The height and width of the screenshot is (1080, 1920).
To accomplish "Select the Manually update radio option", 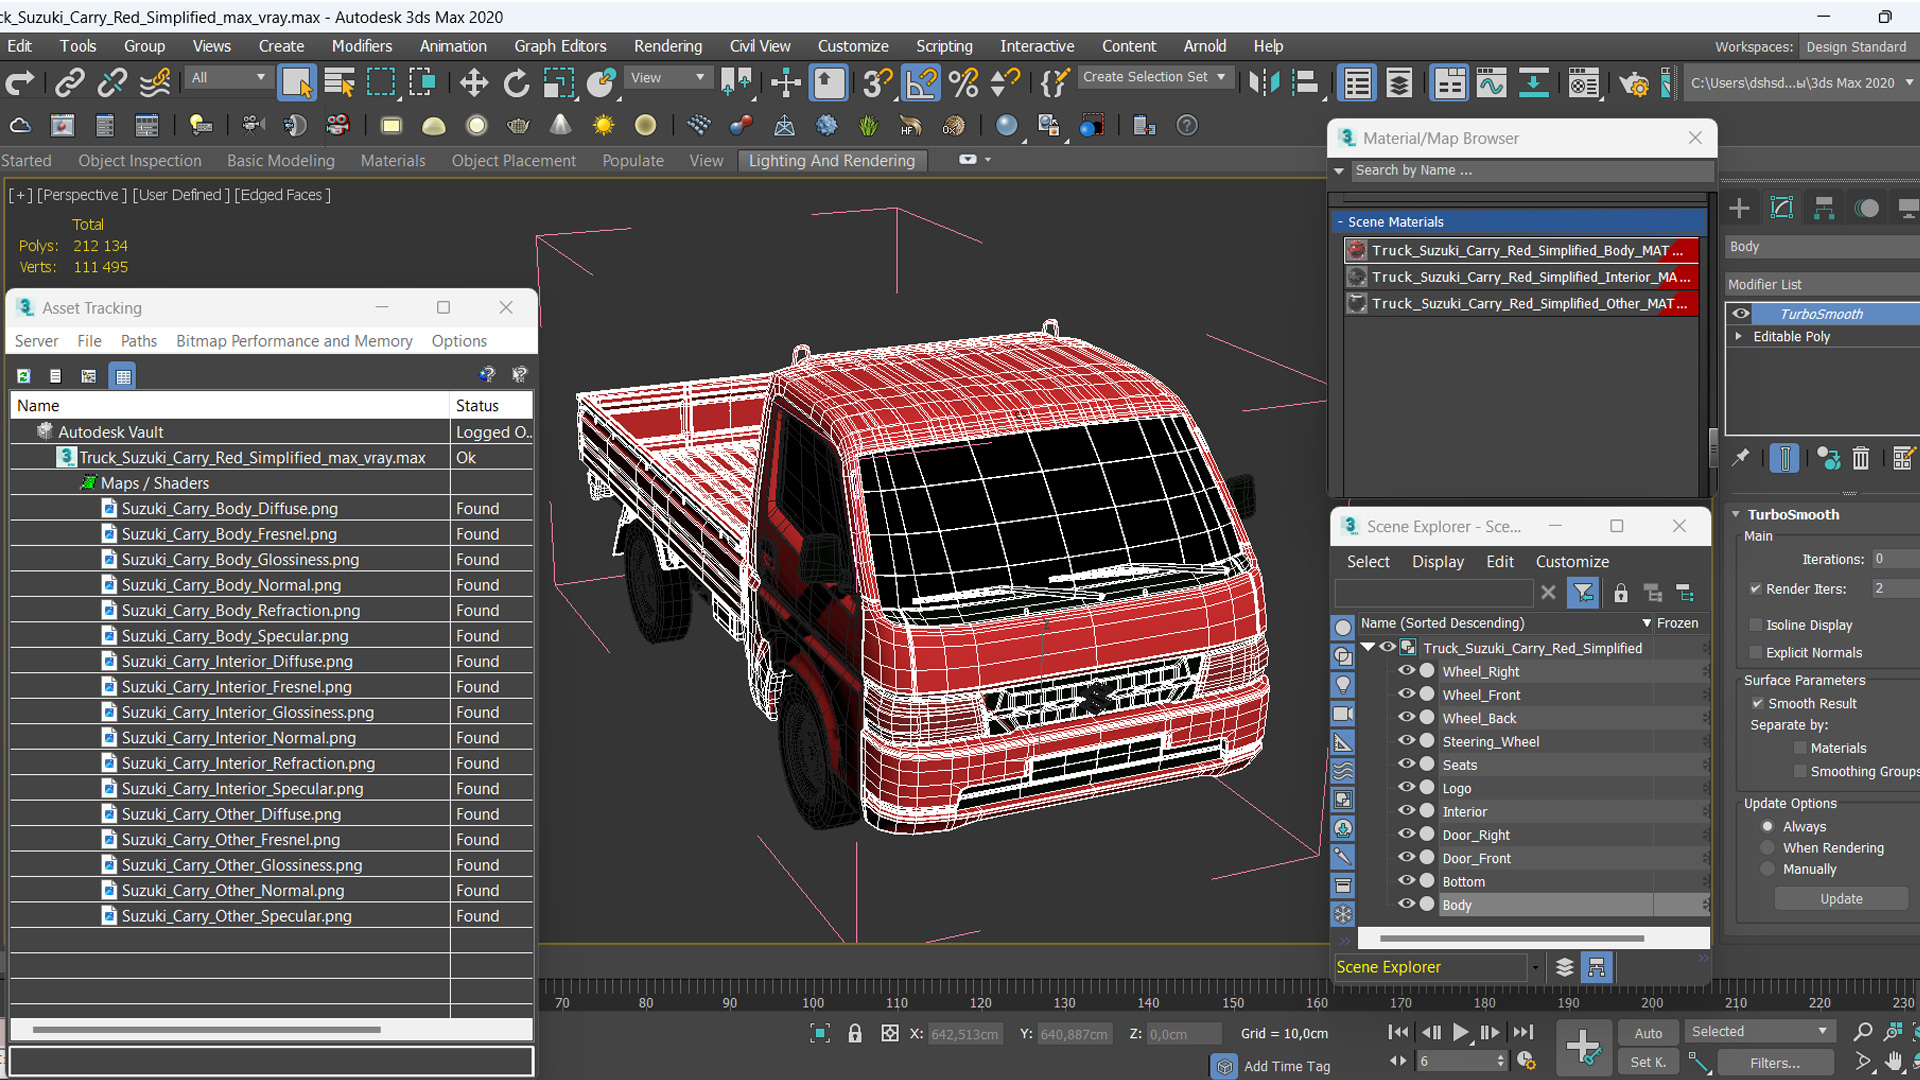I will [x=1768, y=870].
